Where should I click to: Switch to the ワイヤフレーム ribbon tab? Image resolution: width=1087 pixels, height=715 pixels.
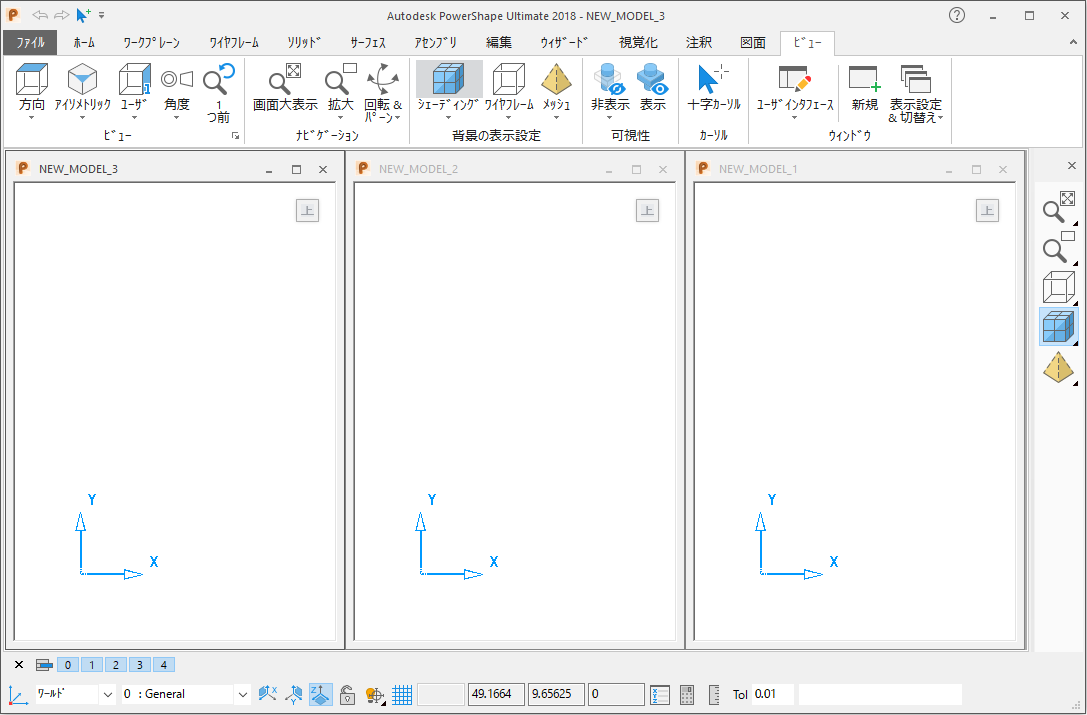pyautogui.click(x=234, y=42)
